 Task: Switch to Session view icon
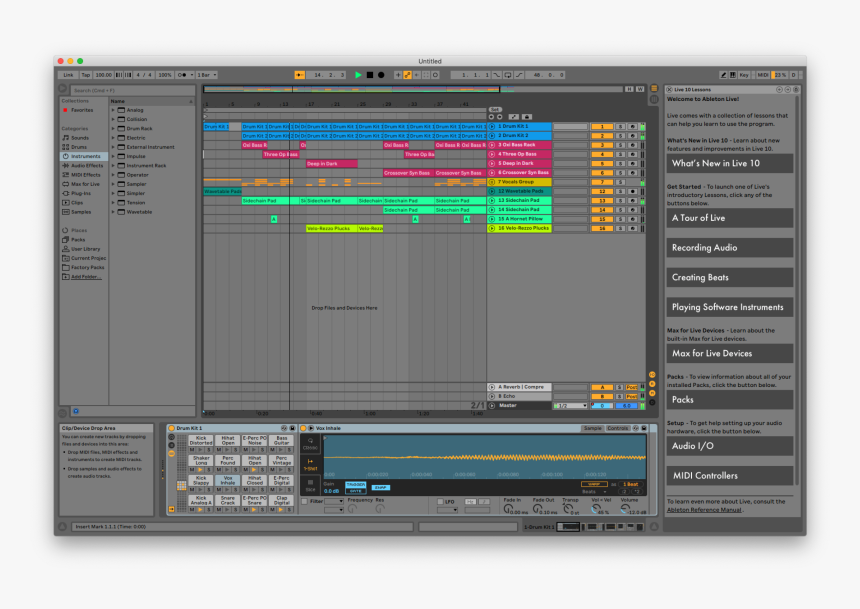point(654,99)
